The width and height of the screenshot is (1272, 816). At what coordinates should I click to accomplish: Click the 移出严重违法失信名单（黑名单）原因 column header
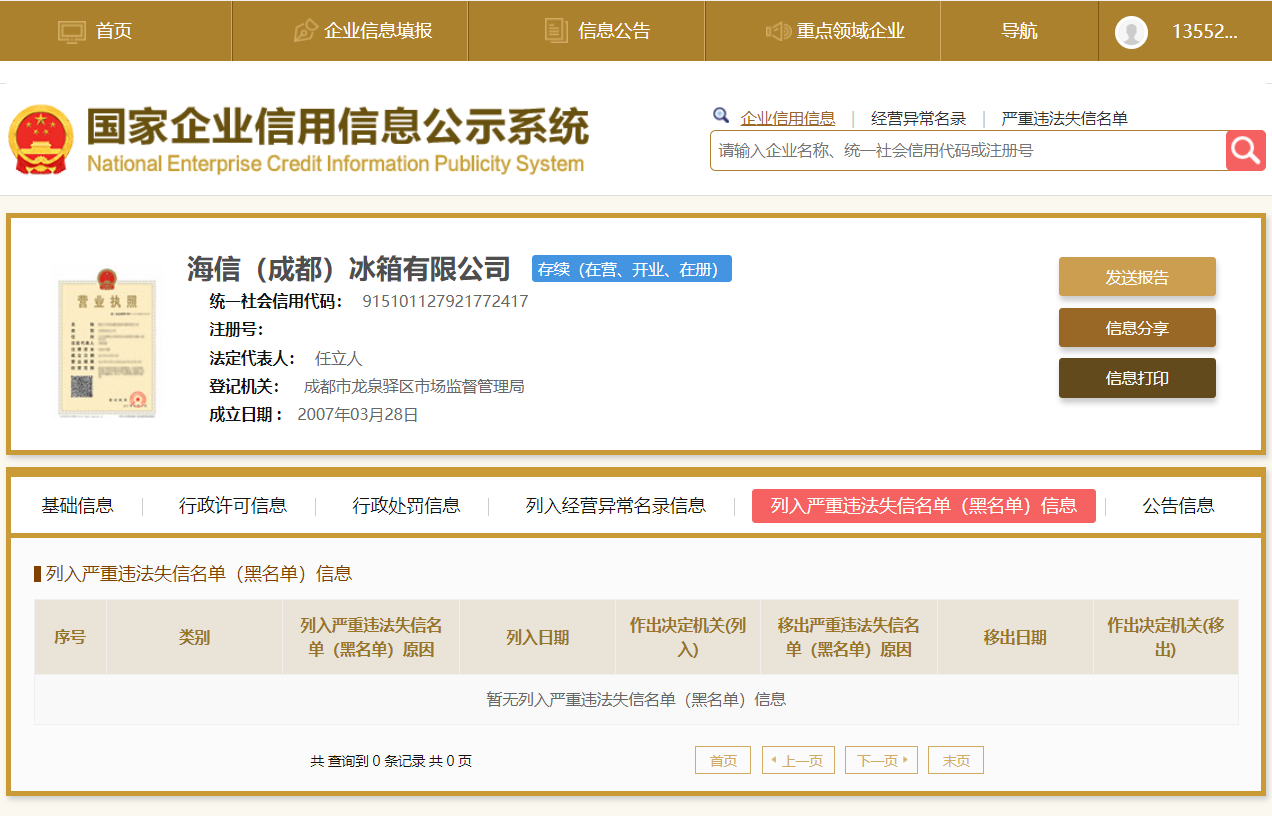point(849,637)
